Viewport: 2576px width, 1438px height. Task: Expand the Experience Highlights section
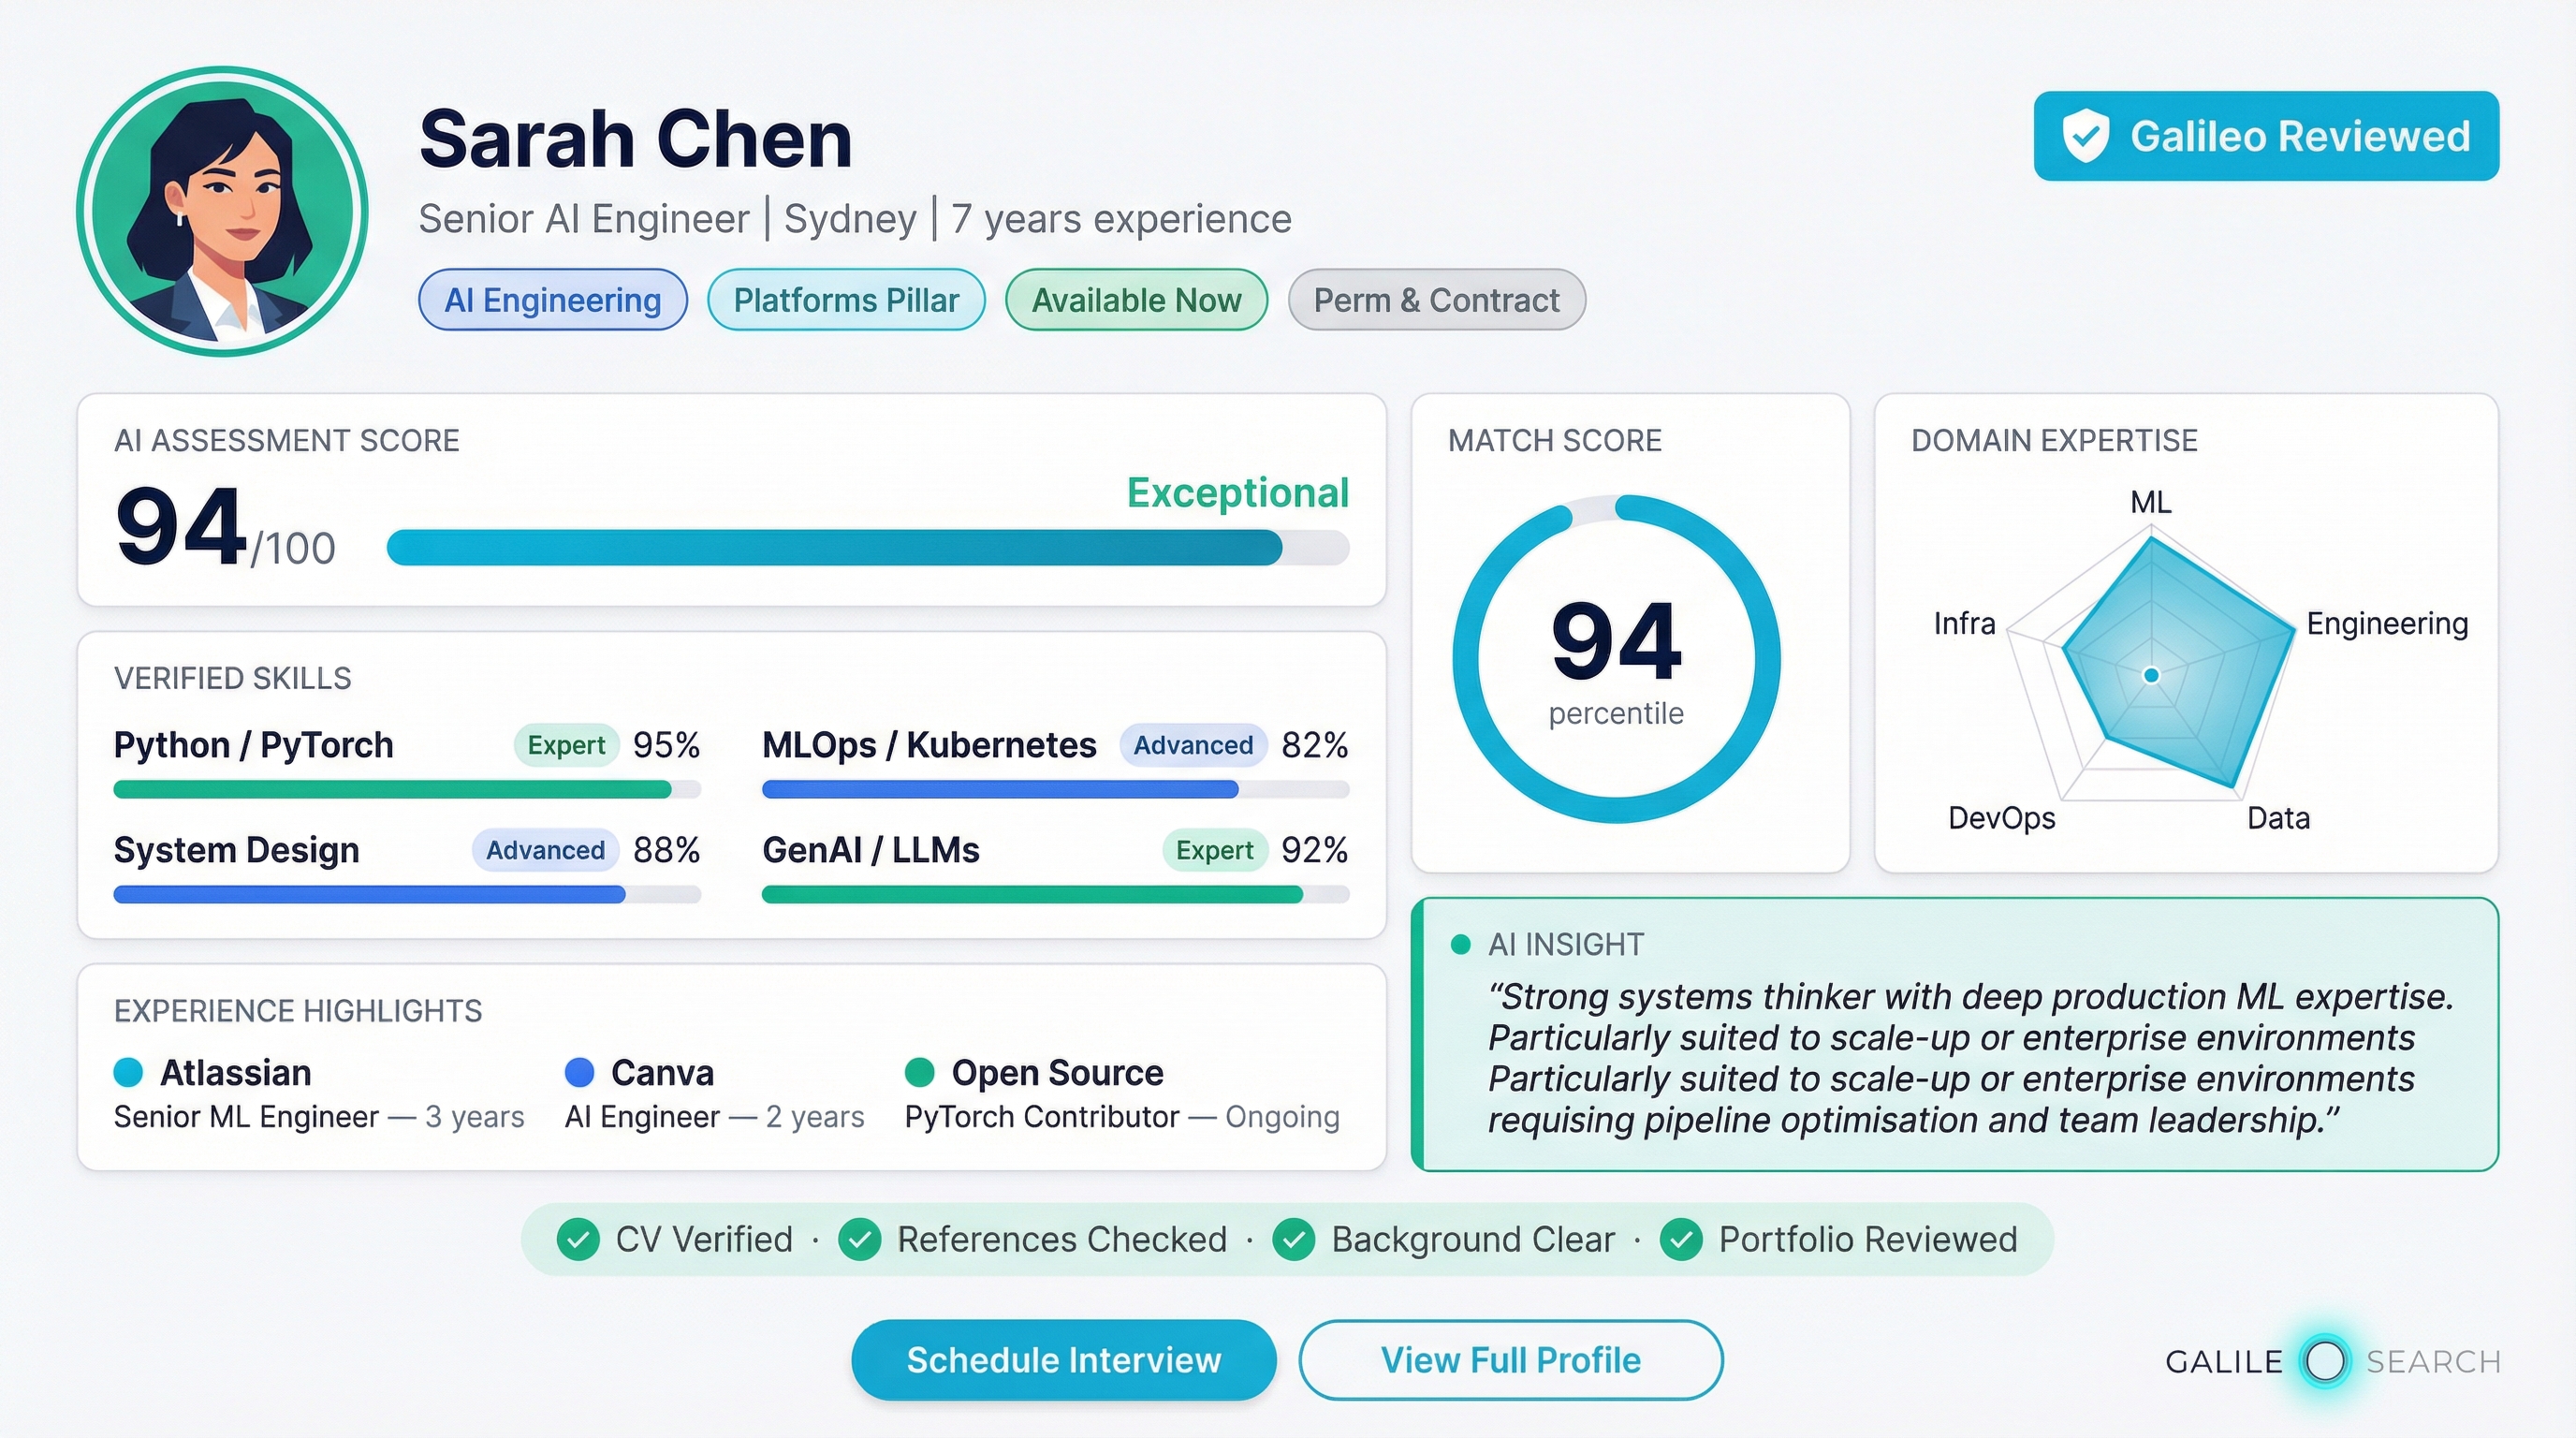coord(297,1010)
